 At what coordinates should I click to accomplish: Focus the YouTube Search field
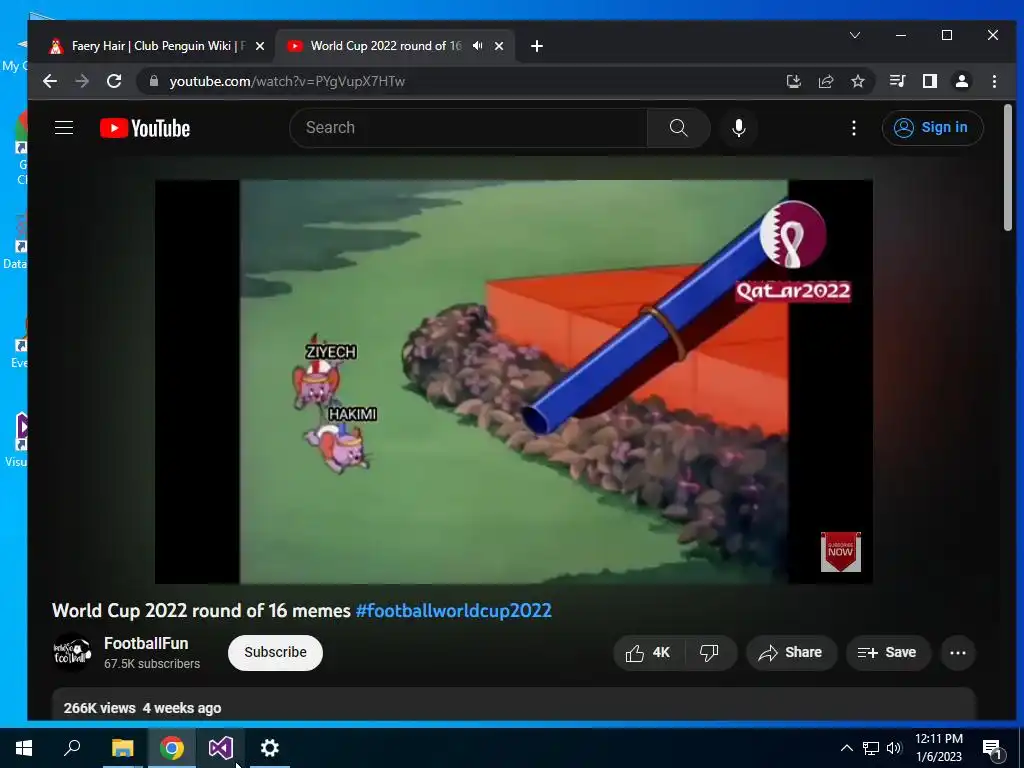click(468, 127)
